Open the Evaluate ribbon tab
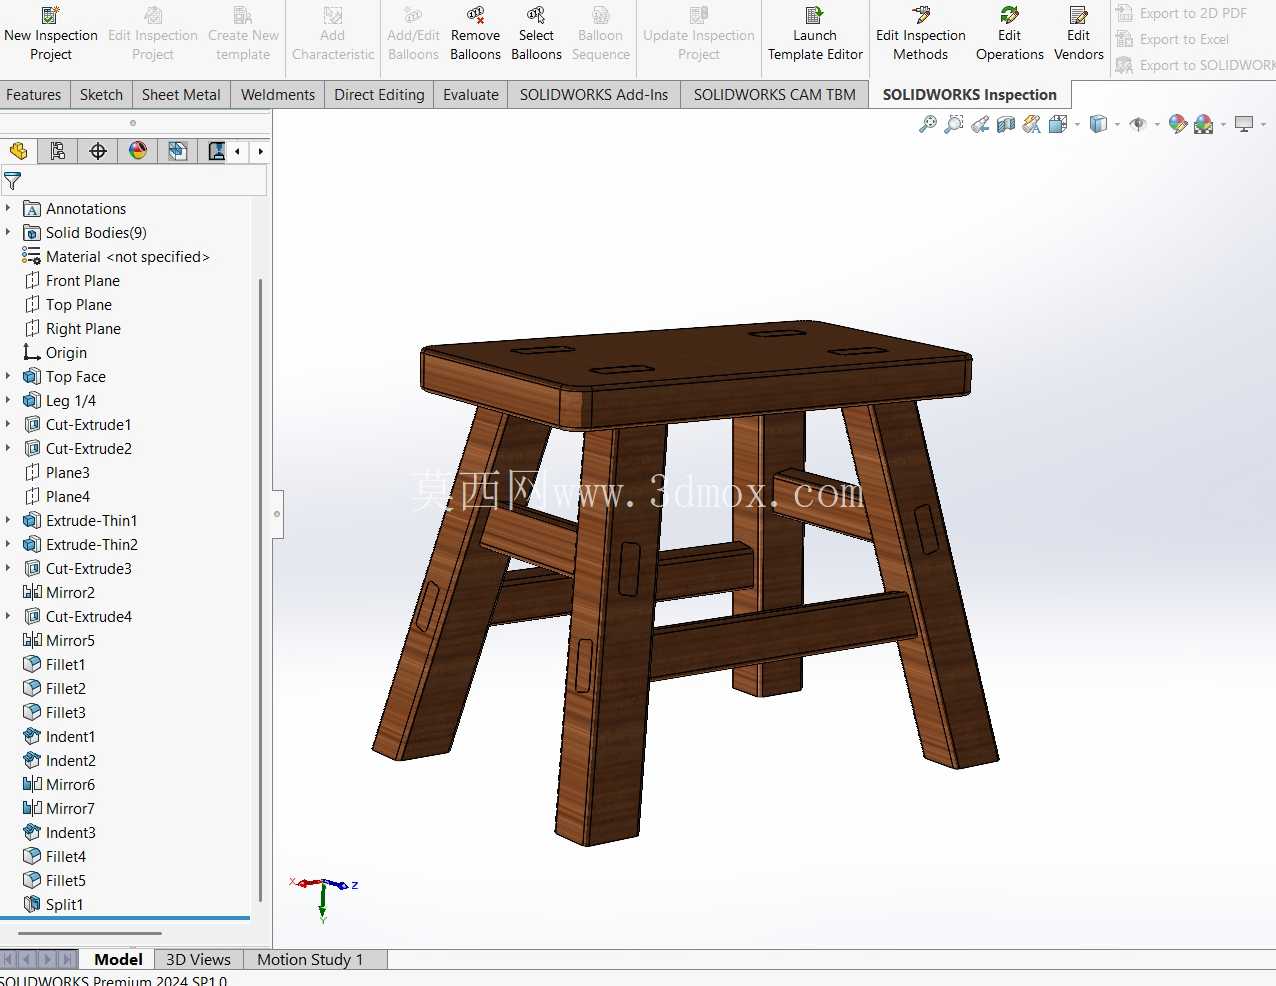1276x986 pixels. [x=471, y=95]
